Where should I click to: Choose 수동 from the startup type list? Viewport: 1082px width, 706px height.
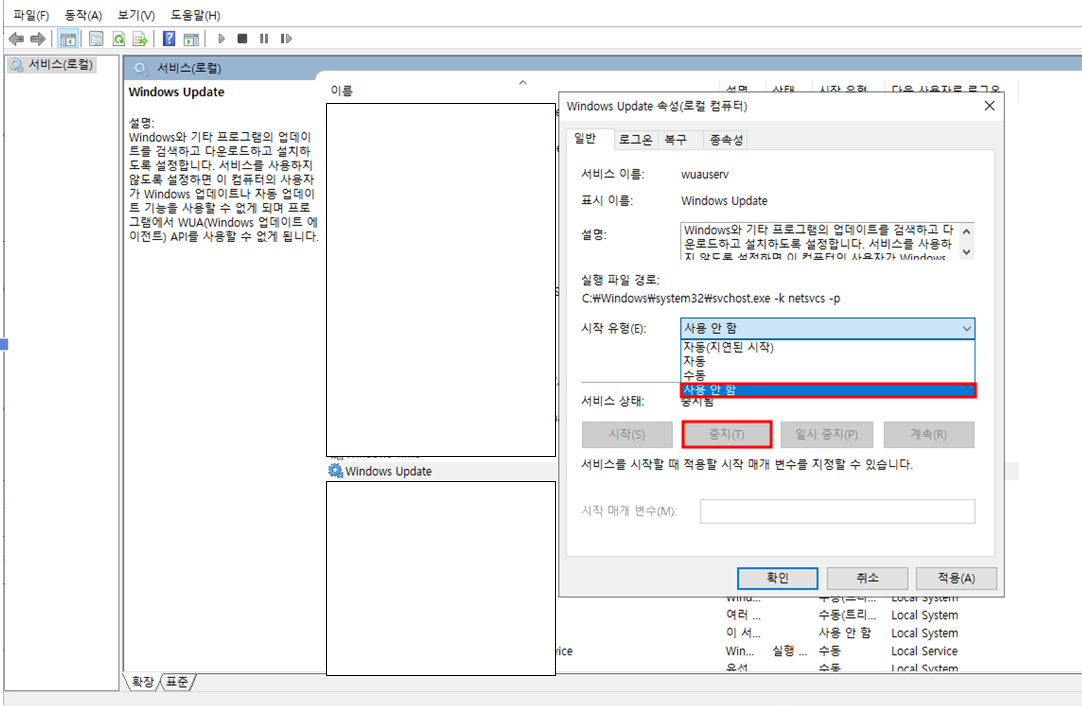(827, 375)
